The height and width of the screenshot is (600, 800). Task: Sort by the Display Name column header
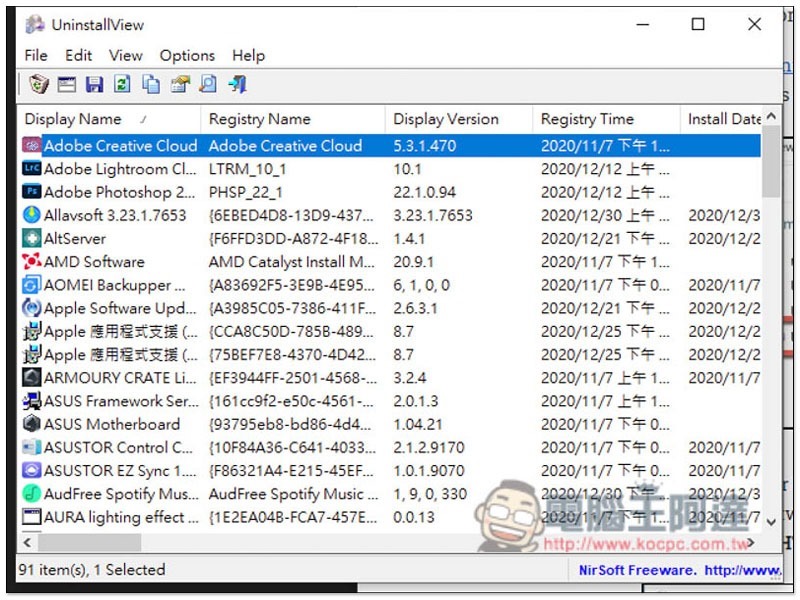[x=109, y=119]
